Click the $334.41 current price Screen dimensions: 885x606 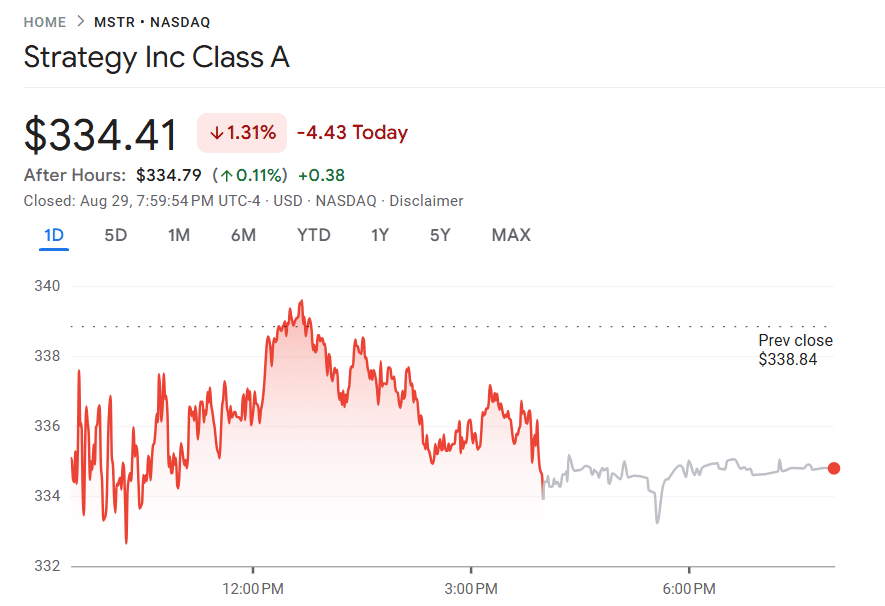click(x=100, y=132)
